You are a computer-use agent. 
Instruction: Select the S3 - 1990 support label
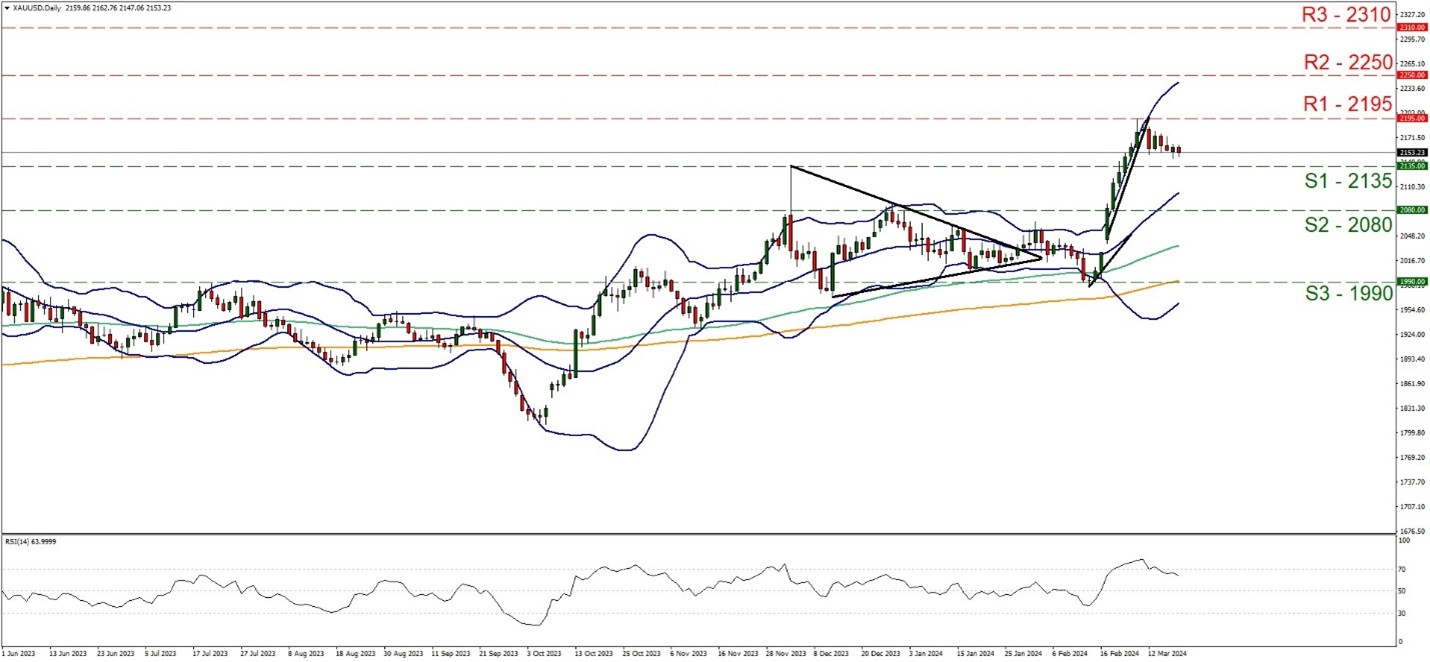[x=1347, y=296]
